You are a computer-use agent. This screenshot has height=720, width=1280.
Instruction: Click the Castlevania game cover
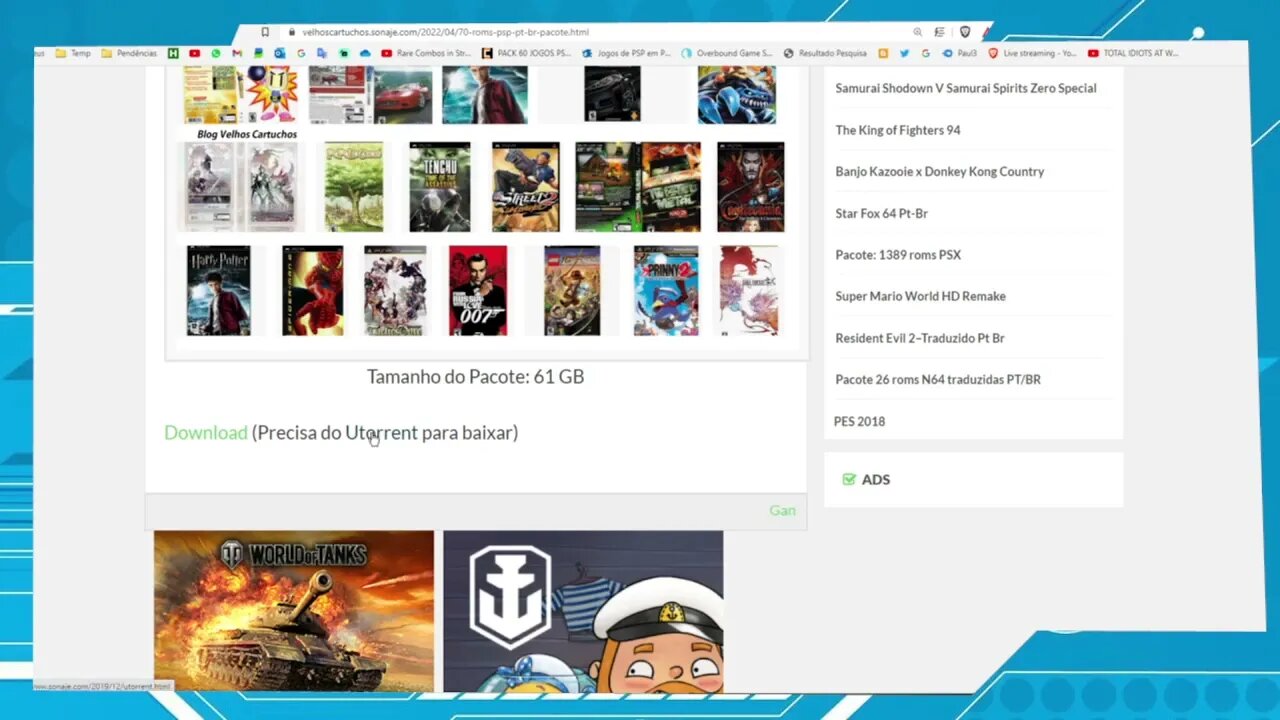click(x=751, y=187)
